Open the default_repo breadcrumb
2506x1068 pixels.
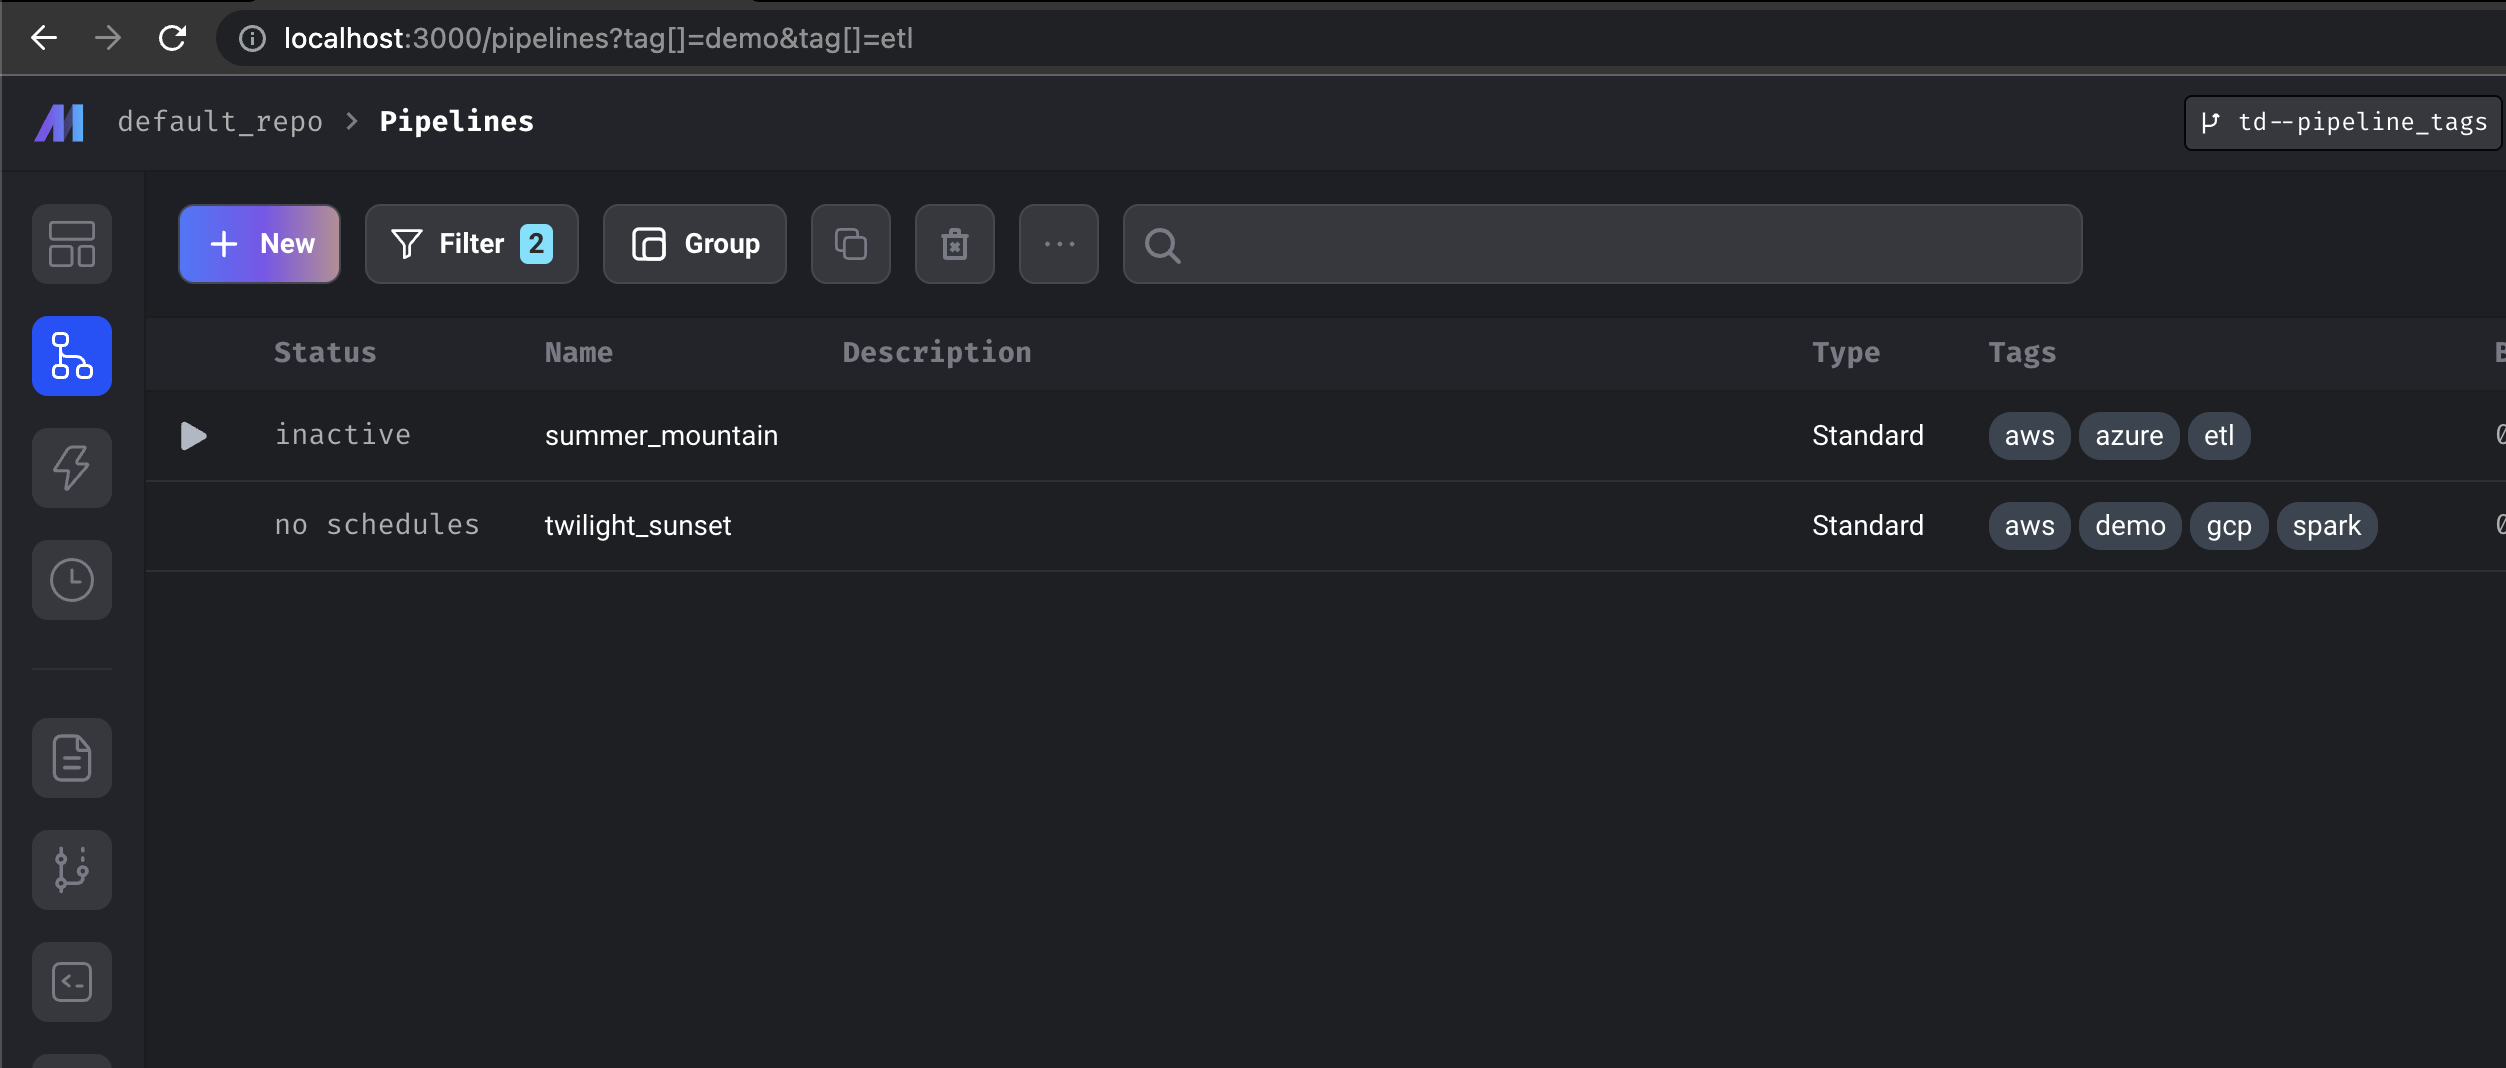tap(220, 122)
